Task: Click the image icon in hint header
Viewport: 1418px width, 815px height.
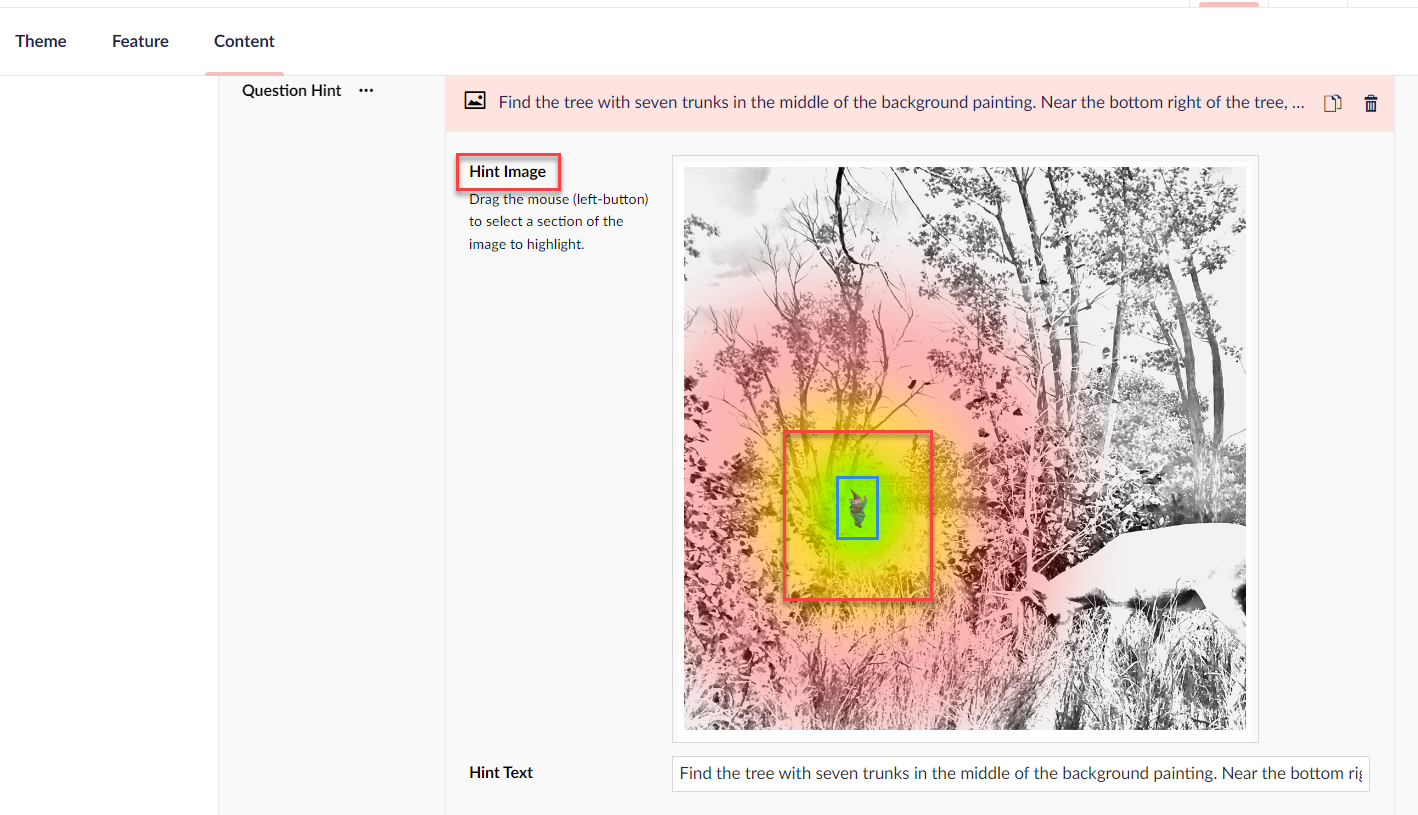Action: (x=475, y=100)
